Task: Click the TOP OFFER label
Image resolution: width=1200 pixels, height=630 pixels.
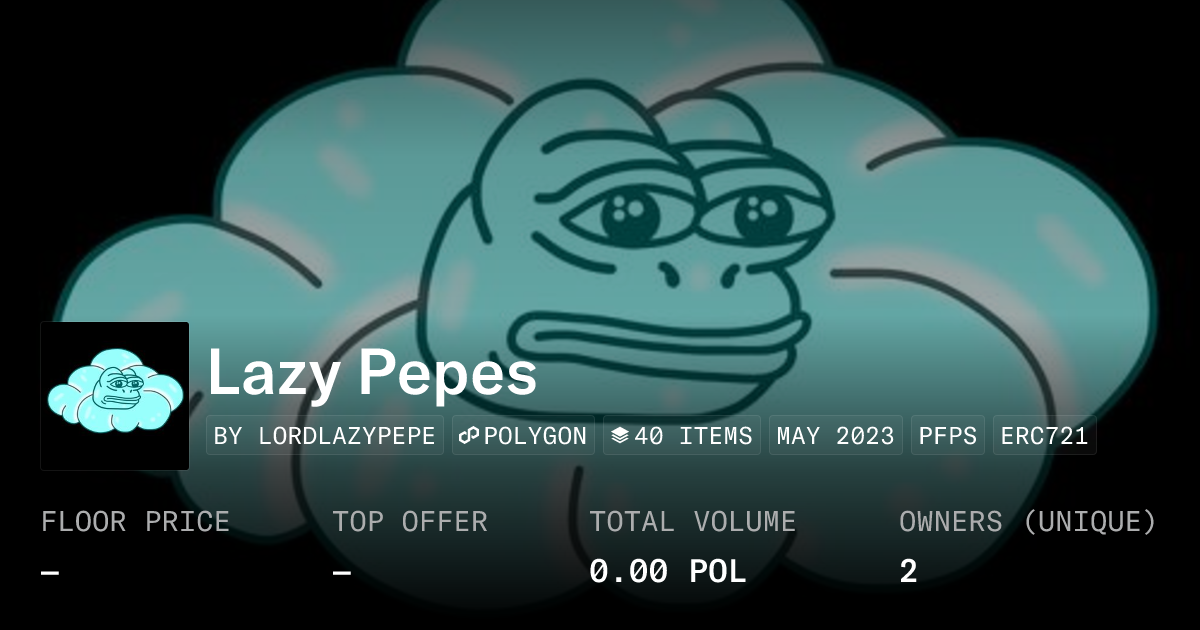Action: point(410,522)
